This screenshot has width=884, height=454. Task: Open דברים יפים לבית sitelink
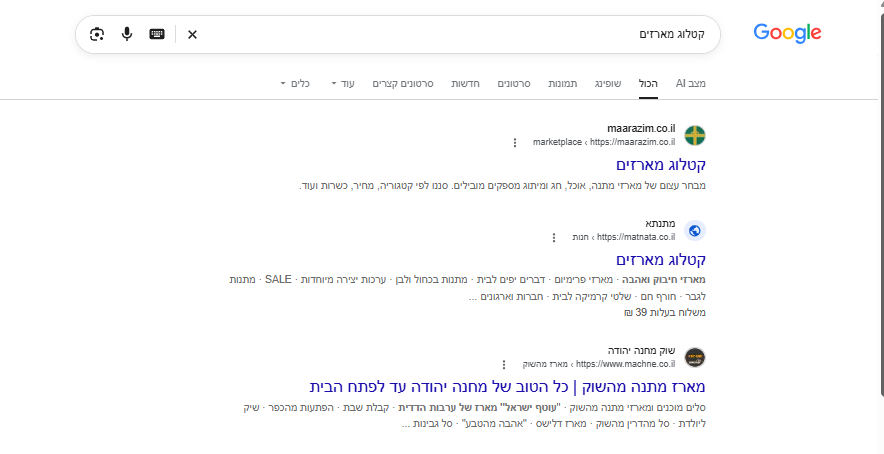tap(512, 280)
